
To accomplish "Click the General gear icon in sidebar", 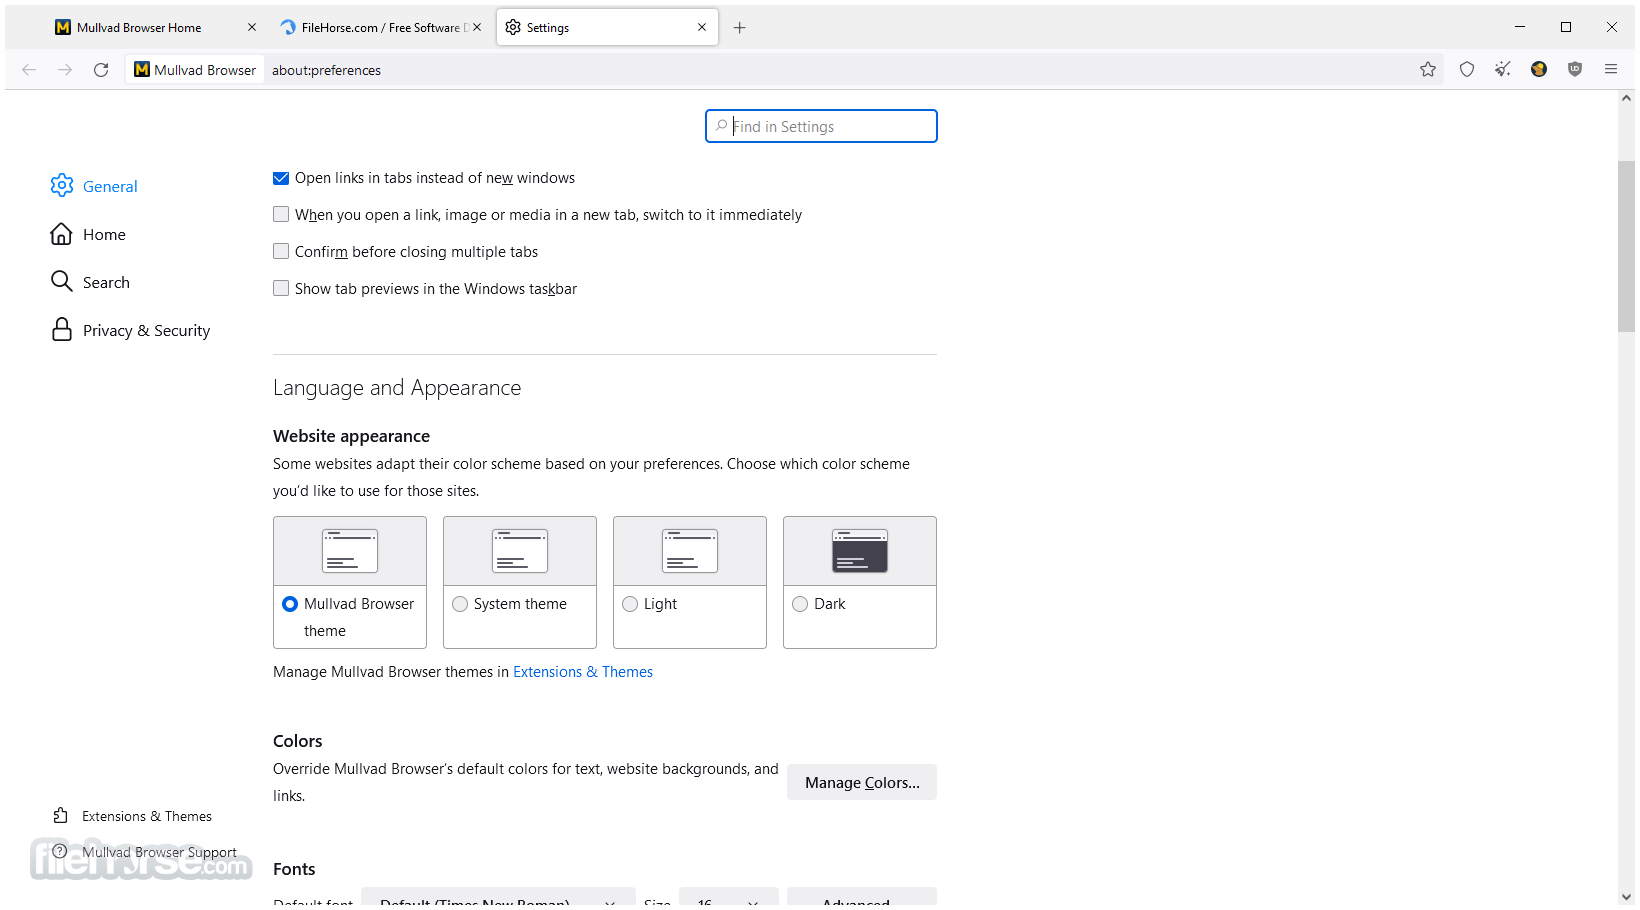I will (x=62, y=186).
